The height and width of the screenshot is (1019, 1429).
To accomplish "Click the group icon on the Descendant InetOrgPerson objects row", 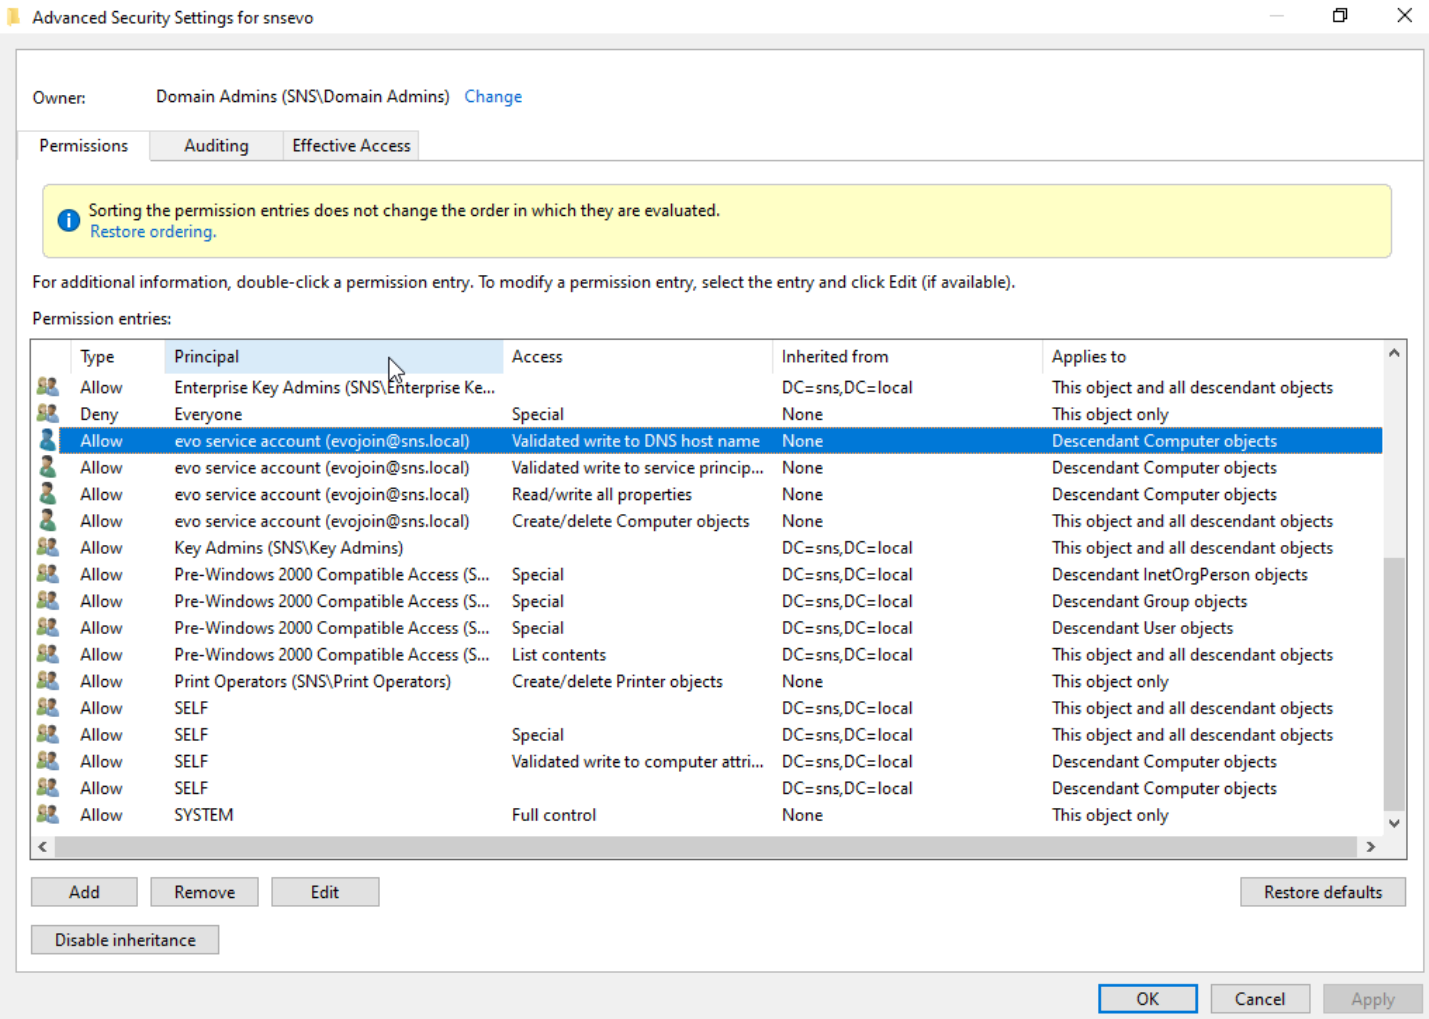I will click(47, 574).
